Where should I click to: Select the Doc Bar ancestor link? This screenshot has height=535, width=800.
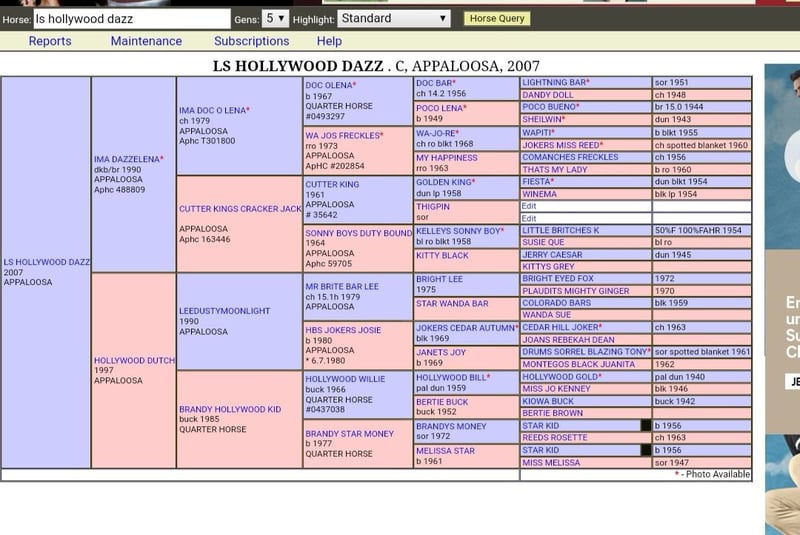(x=435, y=83)
